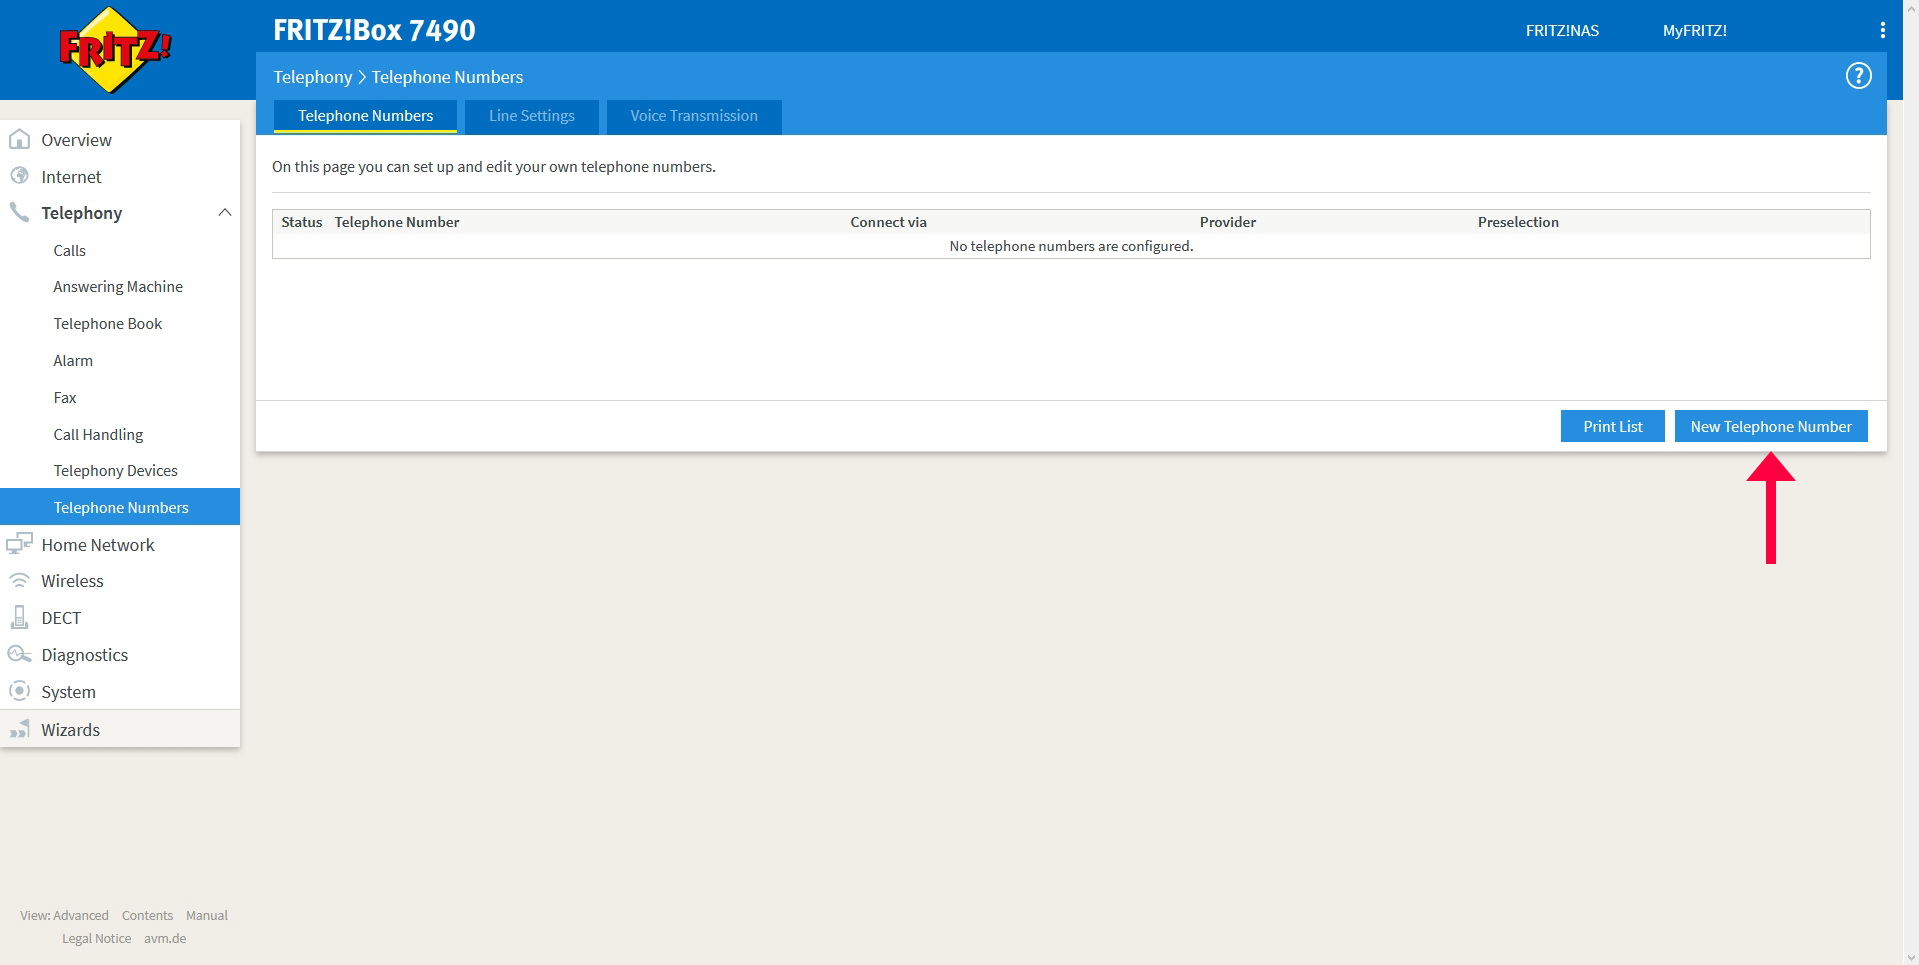Screen dimensions: 1919x965
Task: Click View: Advanced link
Action: pyautogui.click(x=64, y=915)
